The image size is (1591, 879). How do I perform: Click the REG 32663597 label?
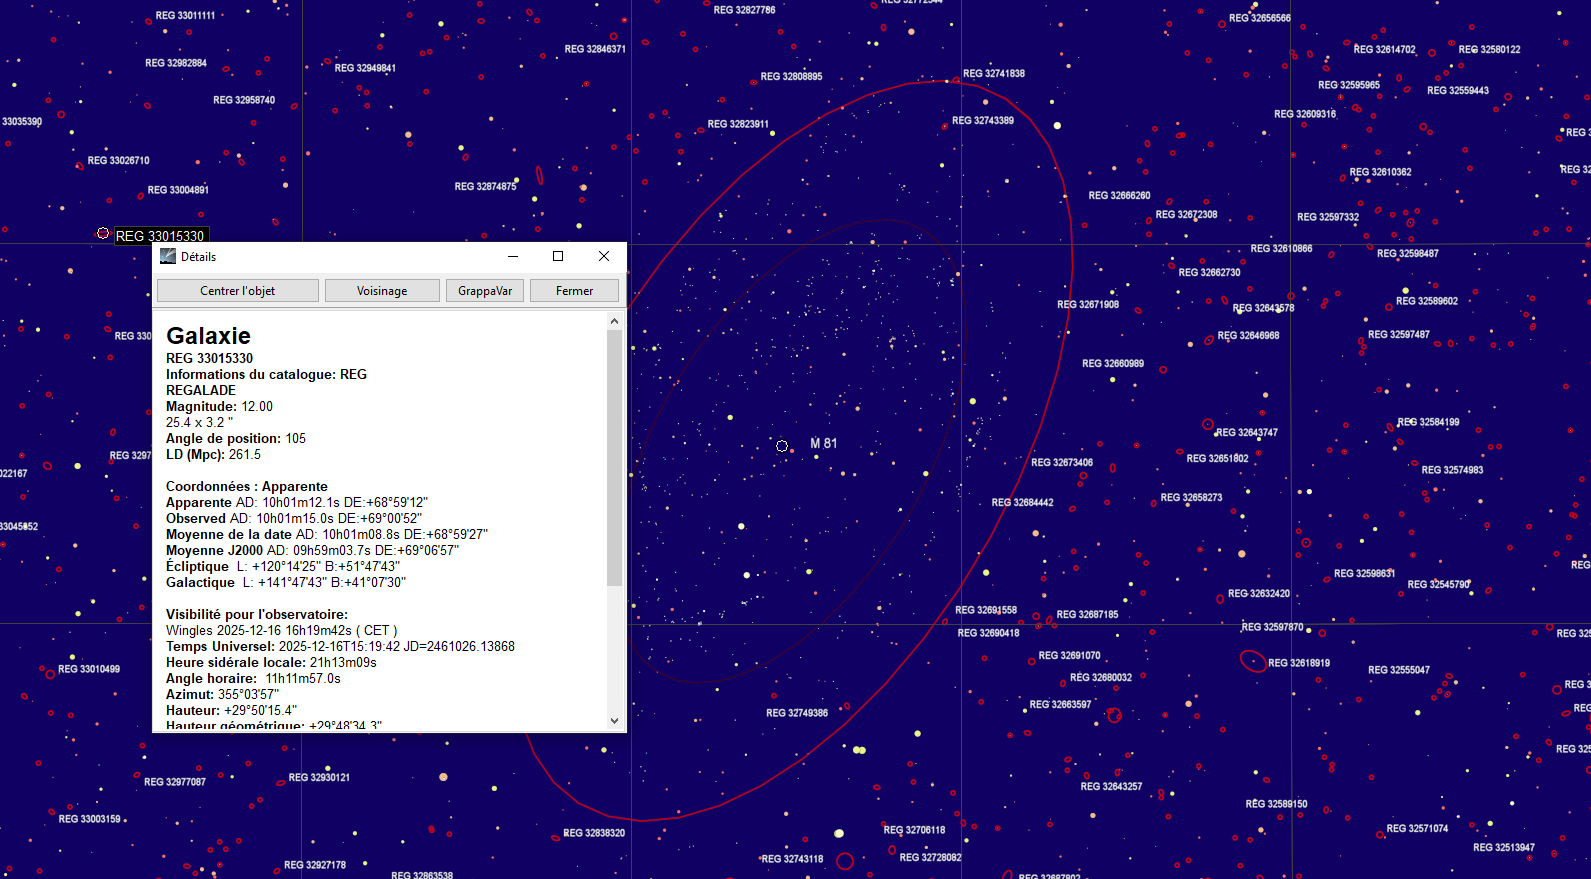(x=1060, y=704)
